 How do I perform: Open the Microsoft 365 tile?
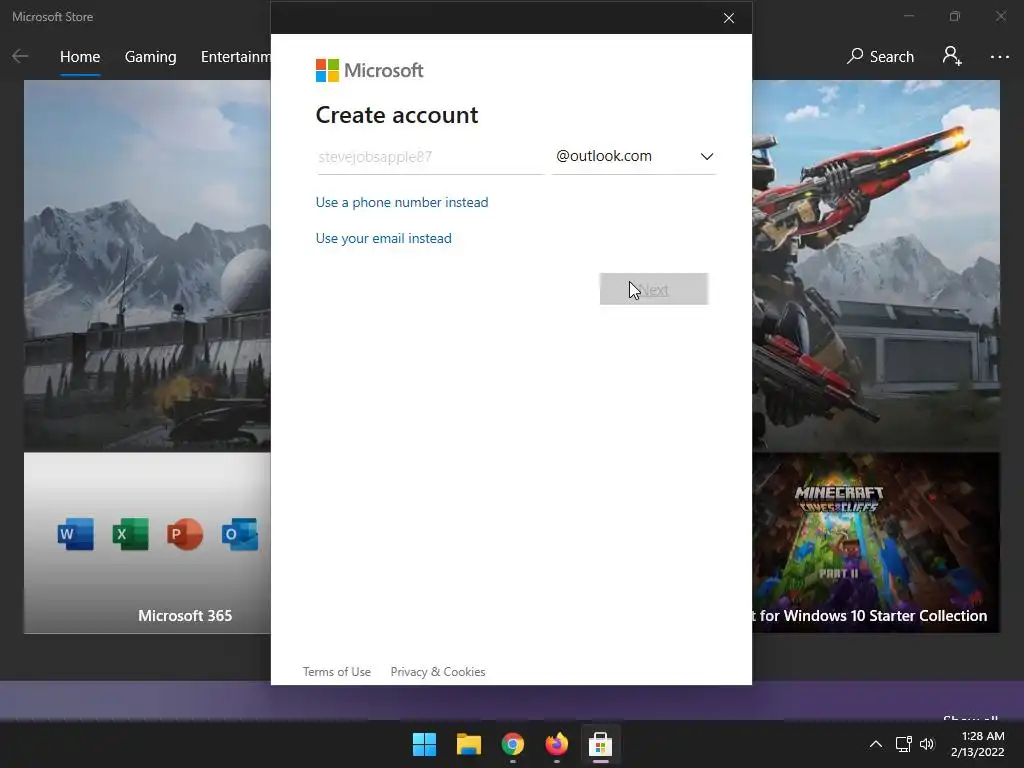pos(148,543)
